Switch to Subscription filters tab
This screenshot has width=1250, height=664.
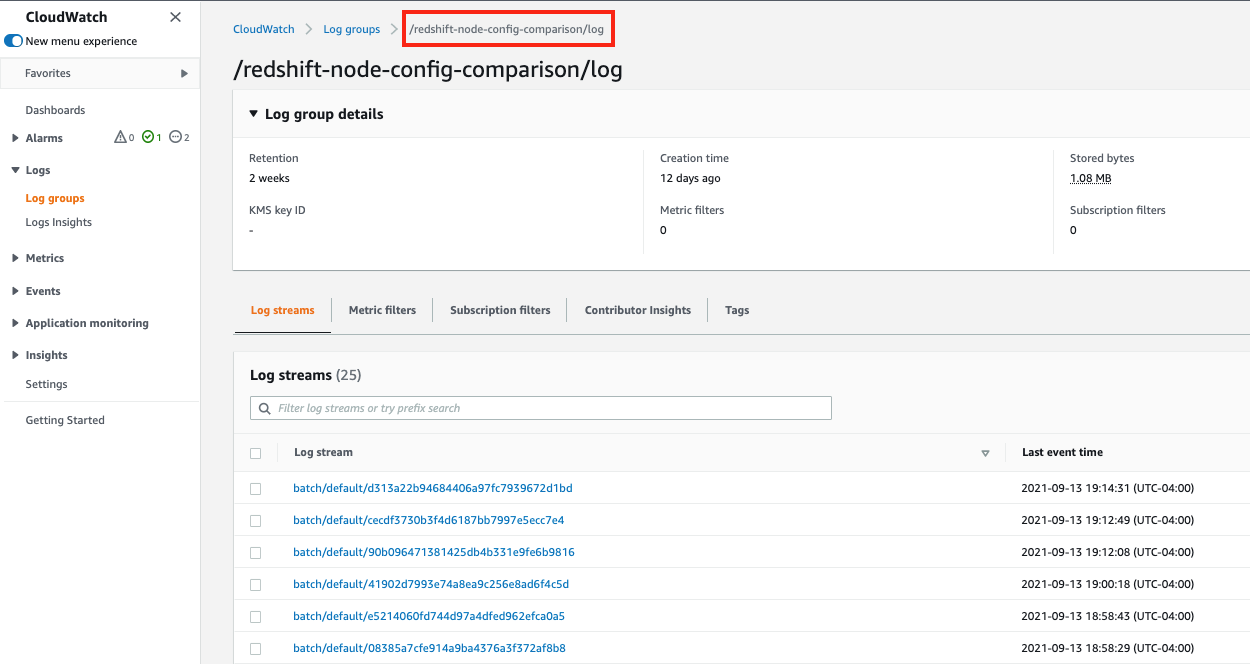pos(500,310)
